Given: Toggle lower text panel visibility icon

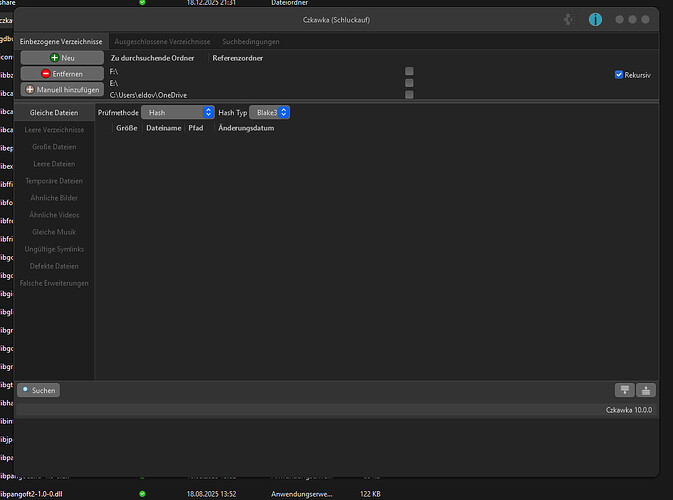Looking at the screenshot, I should 645,390.
